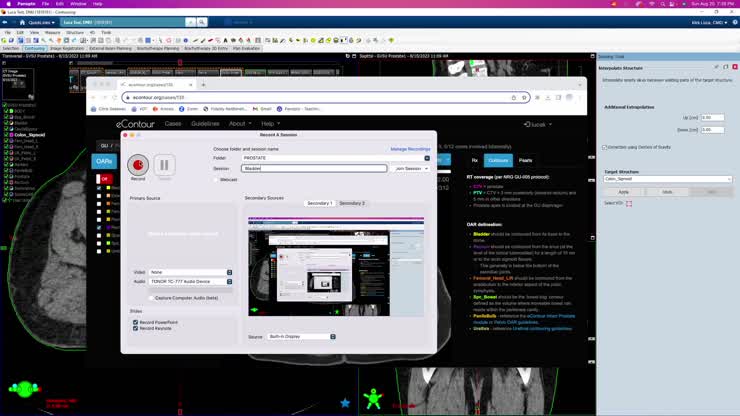Select the Secondary 1 tab

pyautogui.click(x=320, y=203)
